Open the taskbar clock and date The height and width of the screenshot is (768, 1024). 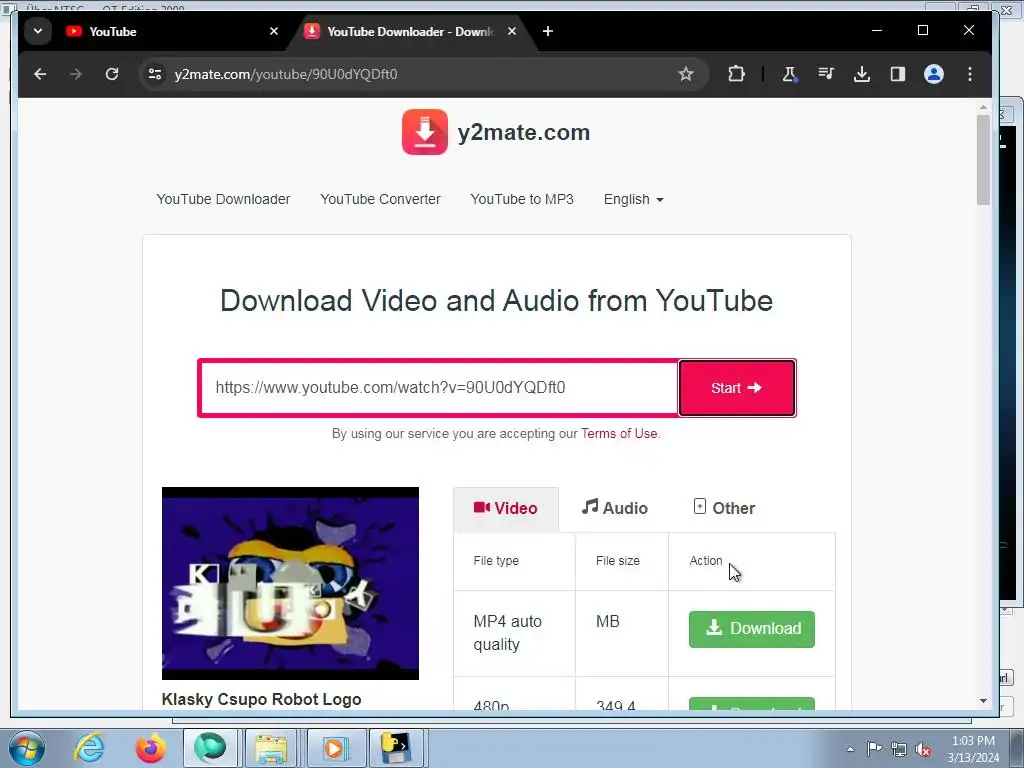[973, 749]
